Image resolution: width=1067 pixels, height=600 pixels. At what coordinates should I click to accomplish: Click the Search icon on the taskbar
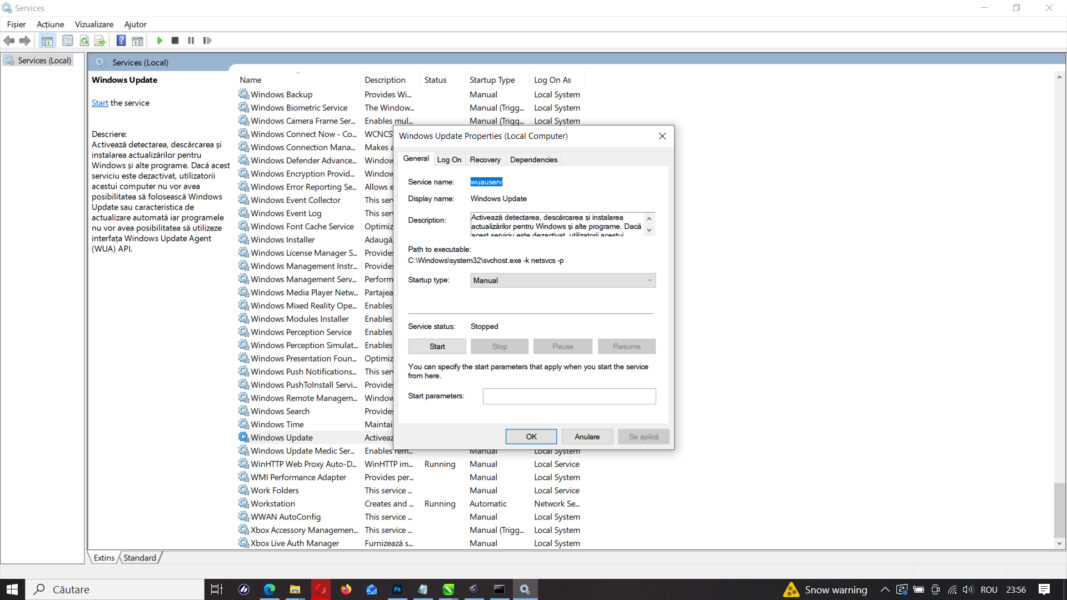click(38, 589)
